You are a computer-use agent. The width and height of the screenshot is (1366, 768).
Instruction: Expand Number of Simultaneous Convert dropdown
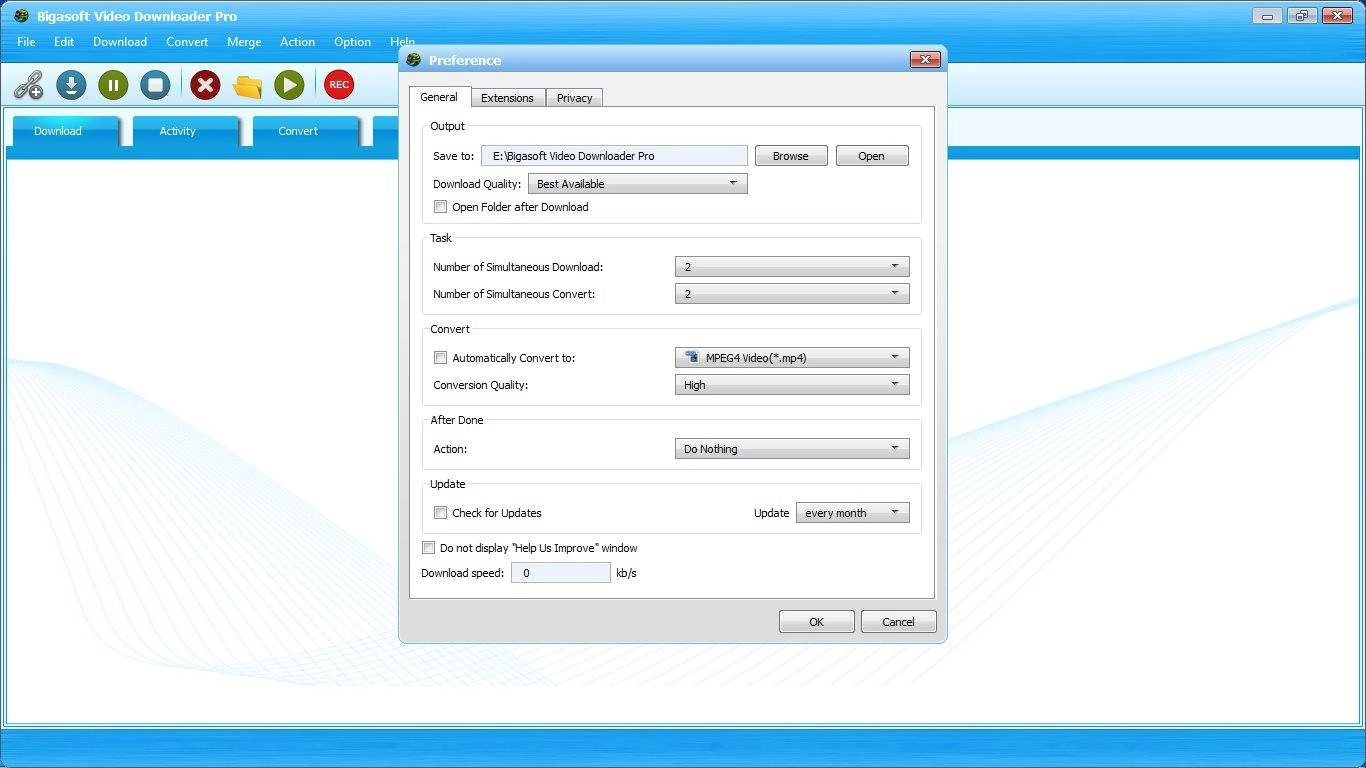(x=792, y=294)
